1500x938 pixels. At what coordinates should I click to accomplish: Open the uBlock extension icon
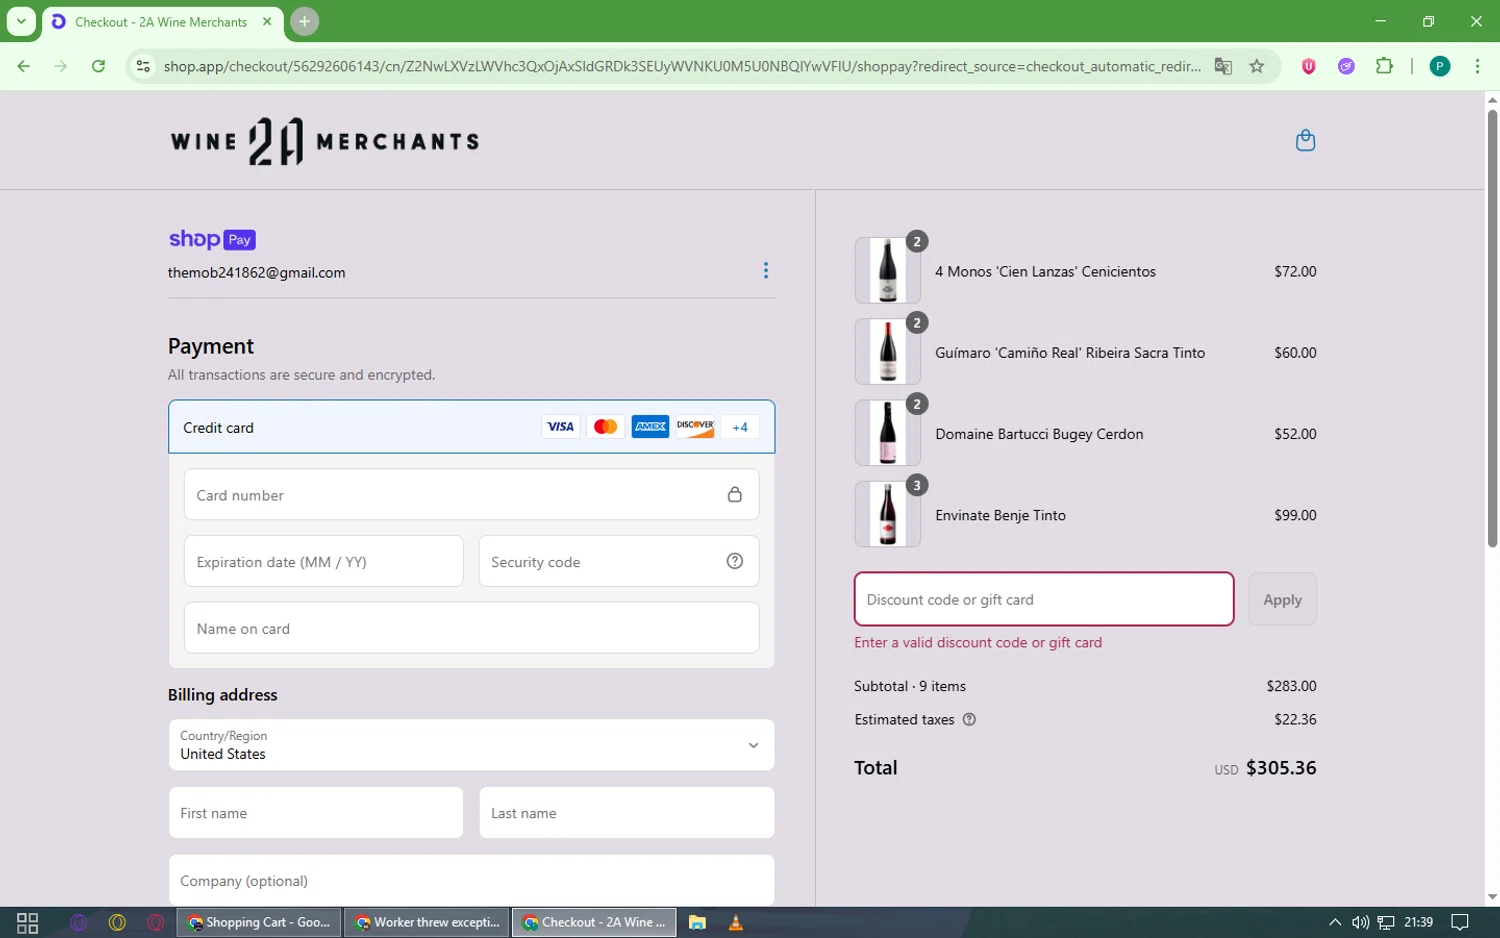click(1308, 66)
